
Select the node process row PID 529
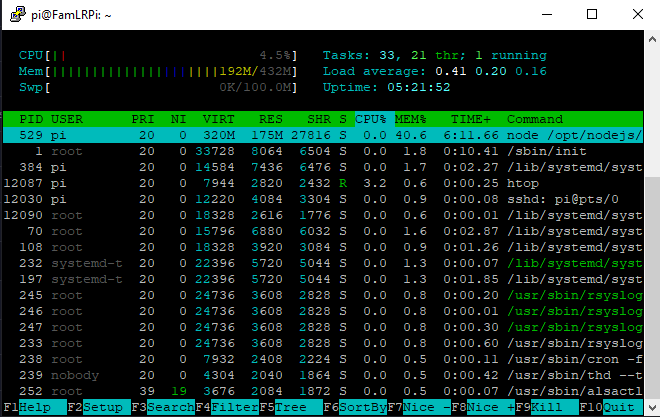click(x=323, y=135)
